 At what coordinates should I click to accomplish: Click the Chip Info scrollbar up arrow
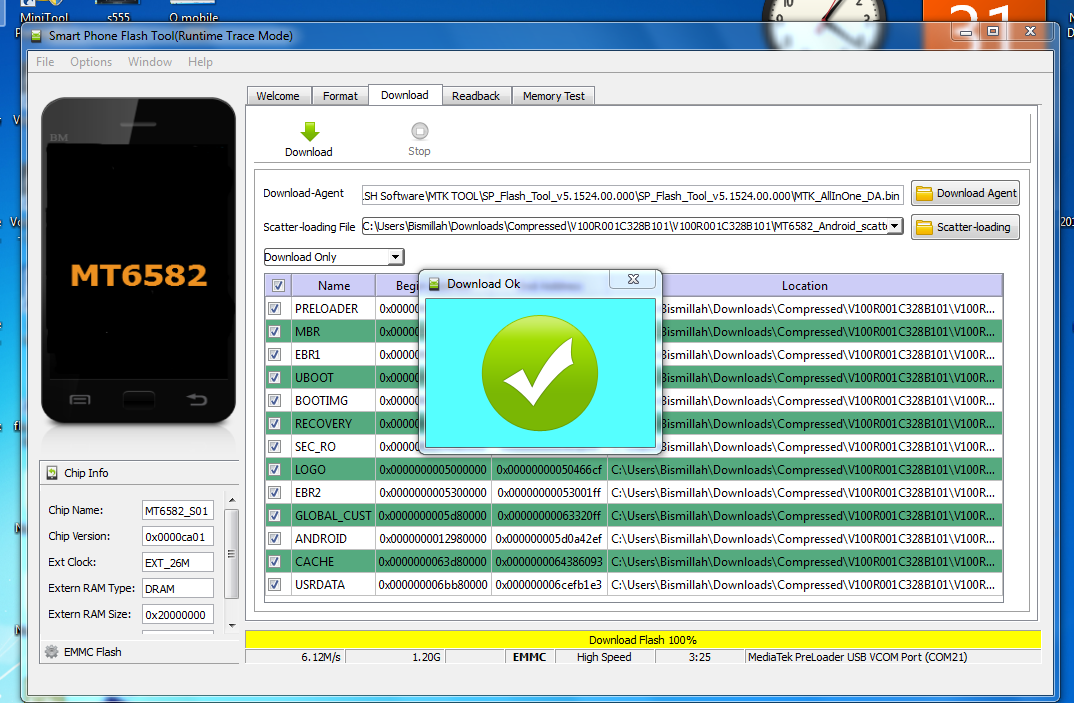tap(232, 500)
